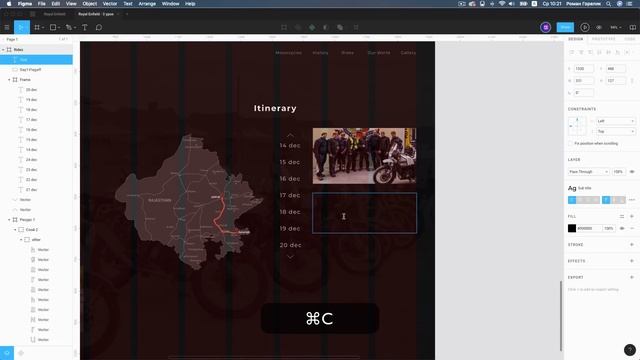
Task: Click the Gallery nav link on canvas
Action: [408, 53]
